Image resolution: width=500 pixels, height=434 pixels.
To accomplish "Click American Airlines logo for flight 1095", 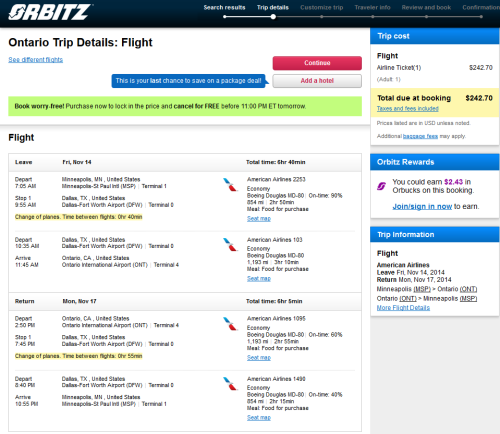I will (230, 324).
